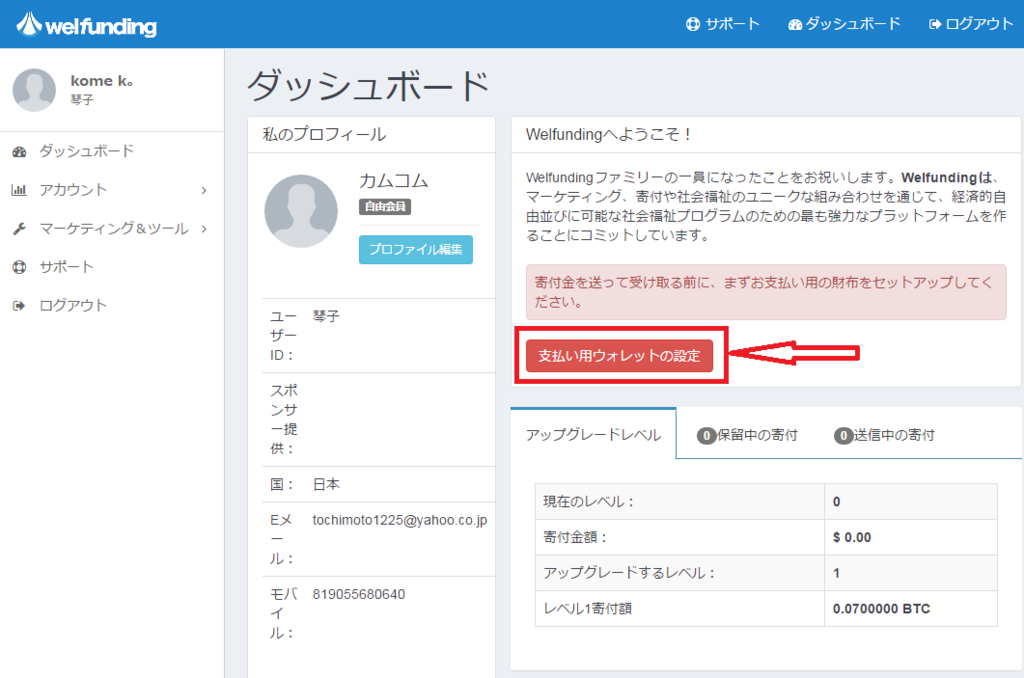Image resolution: width=1024 pixels, height=678 pixels.
Task: Click the logout arrow icon in top bar
Action: (x=935, y=24)
